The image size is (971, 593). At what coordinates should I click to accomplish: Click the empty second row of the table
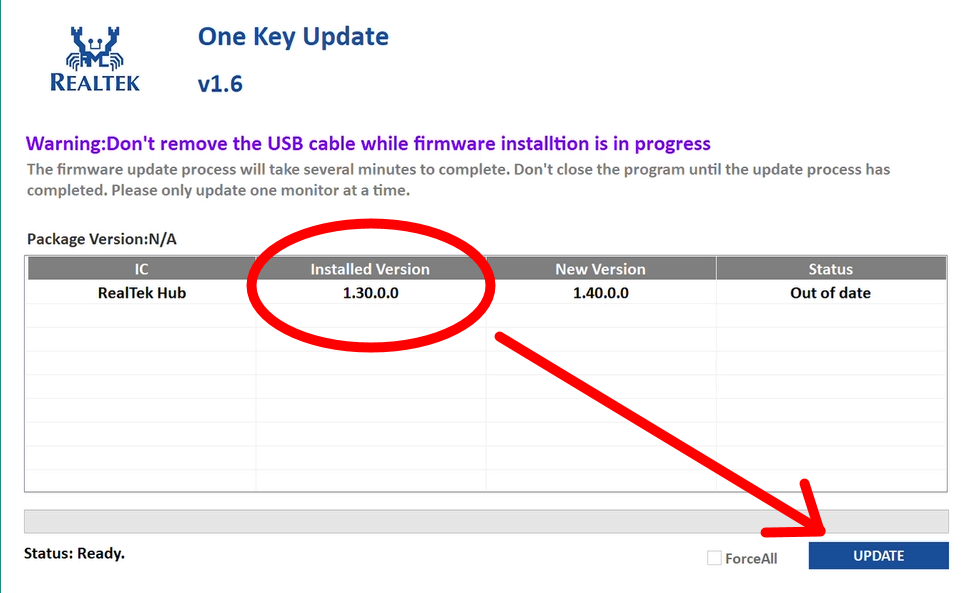point(486,317)
